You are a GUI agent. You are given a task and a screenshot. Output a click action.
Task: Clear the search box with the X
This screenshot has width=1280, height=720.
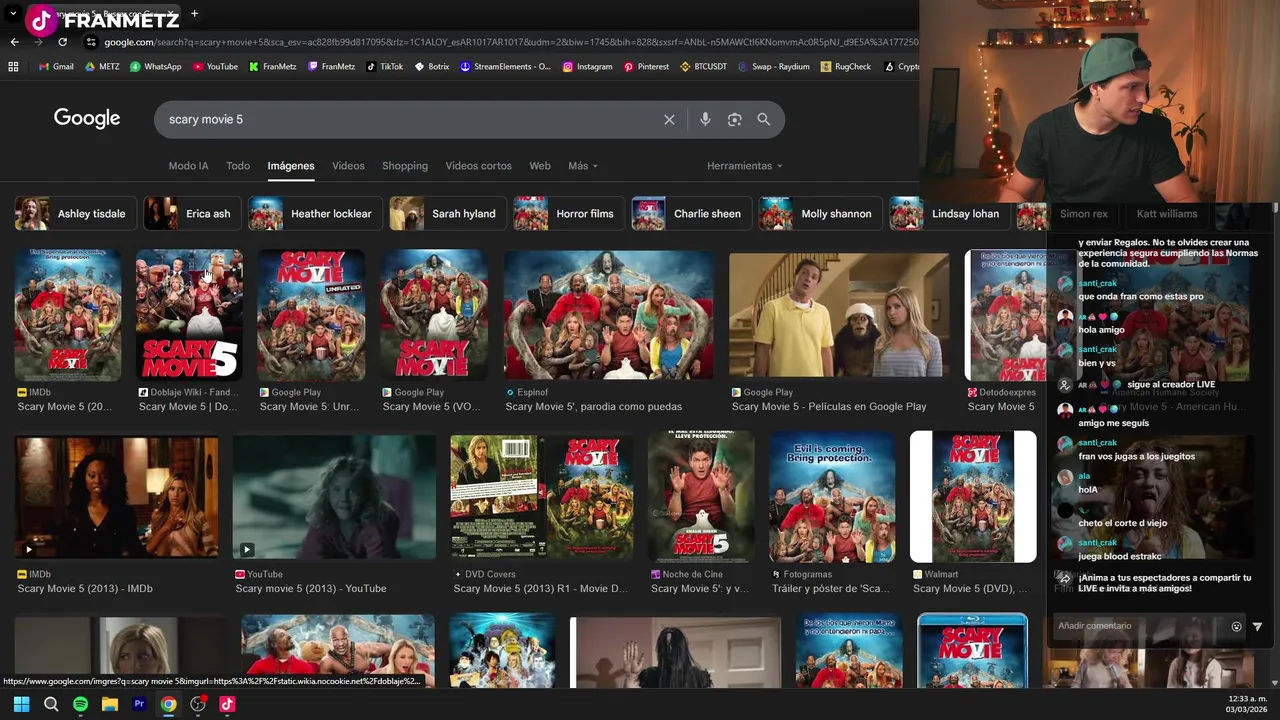coord(669,119)
